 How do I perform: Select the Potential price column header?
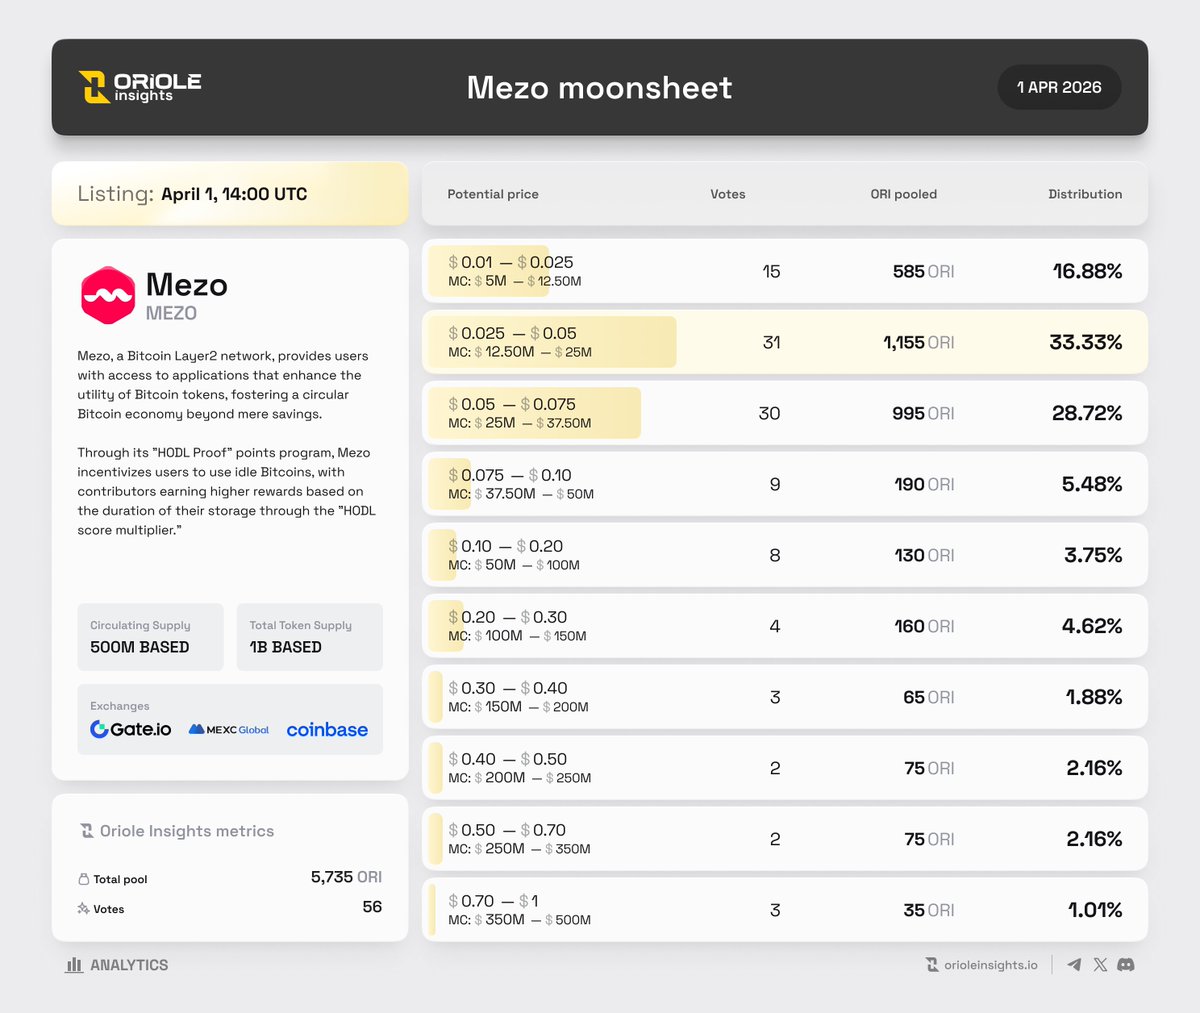coord(493,194)
